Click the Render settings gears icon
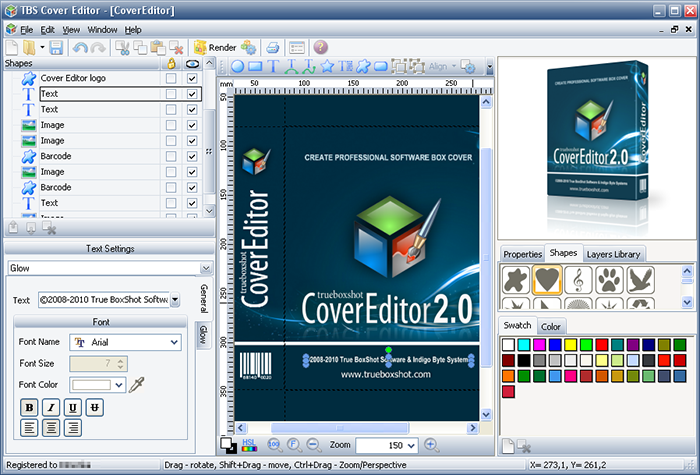This screenshot has width=700, height=475. [x=249, y=47]
